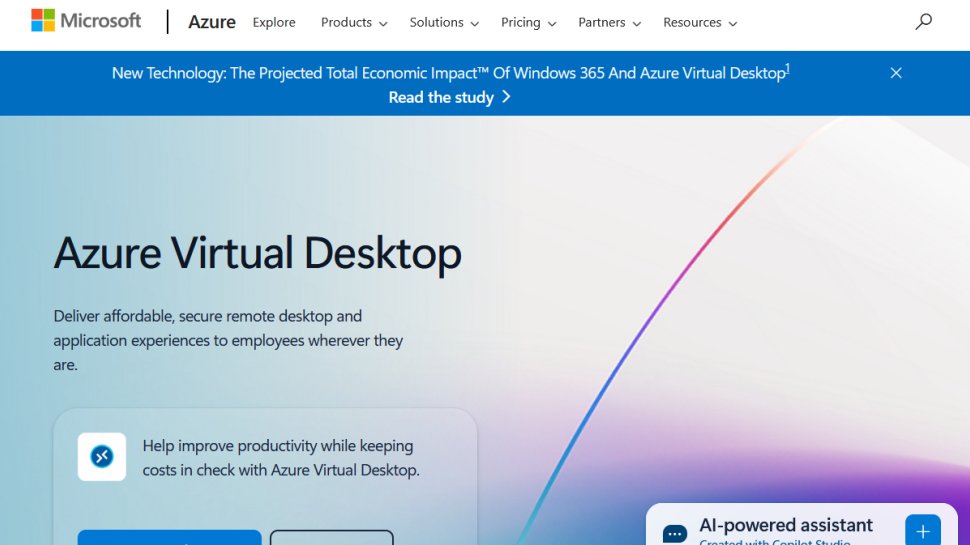
Task: Expand the AI-powered assistant with plus button
Action: 923,531
